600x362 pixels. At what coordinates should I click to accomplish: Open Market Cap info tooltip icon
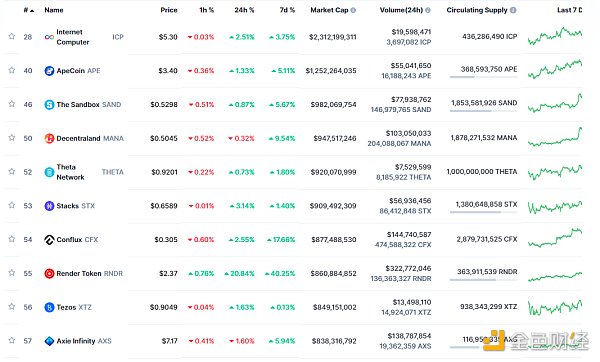pos(353,10)
